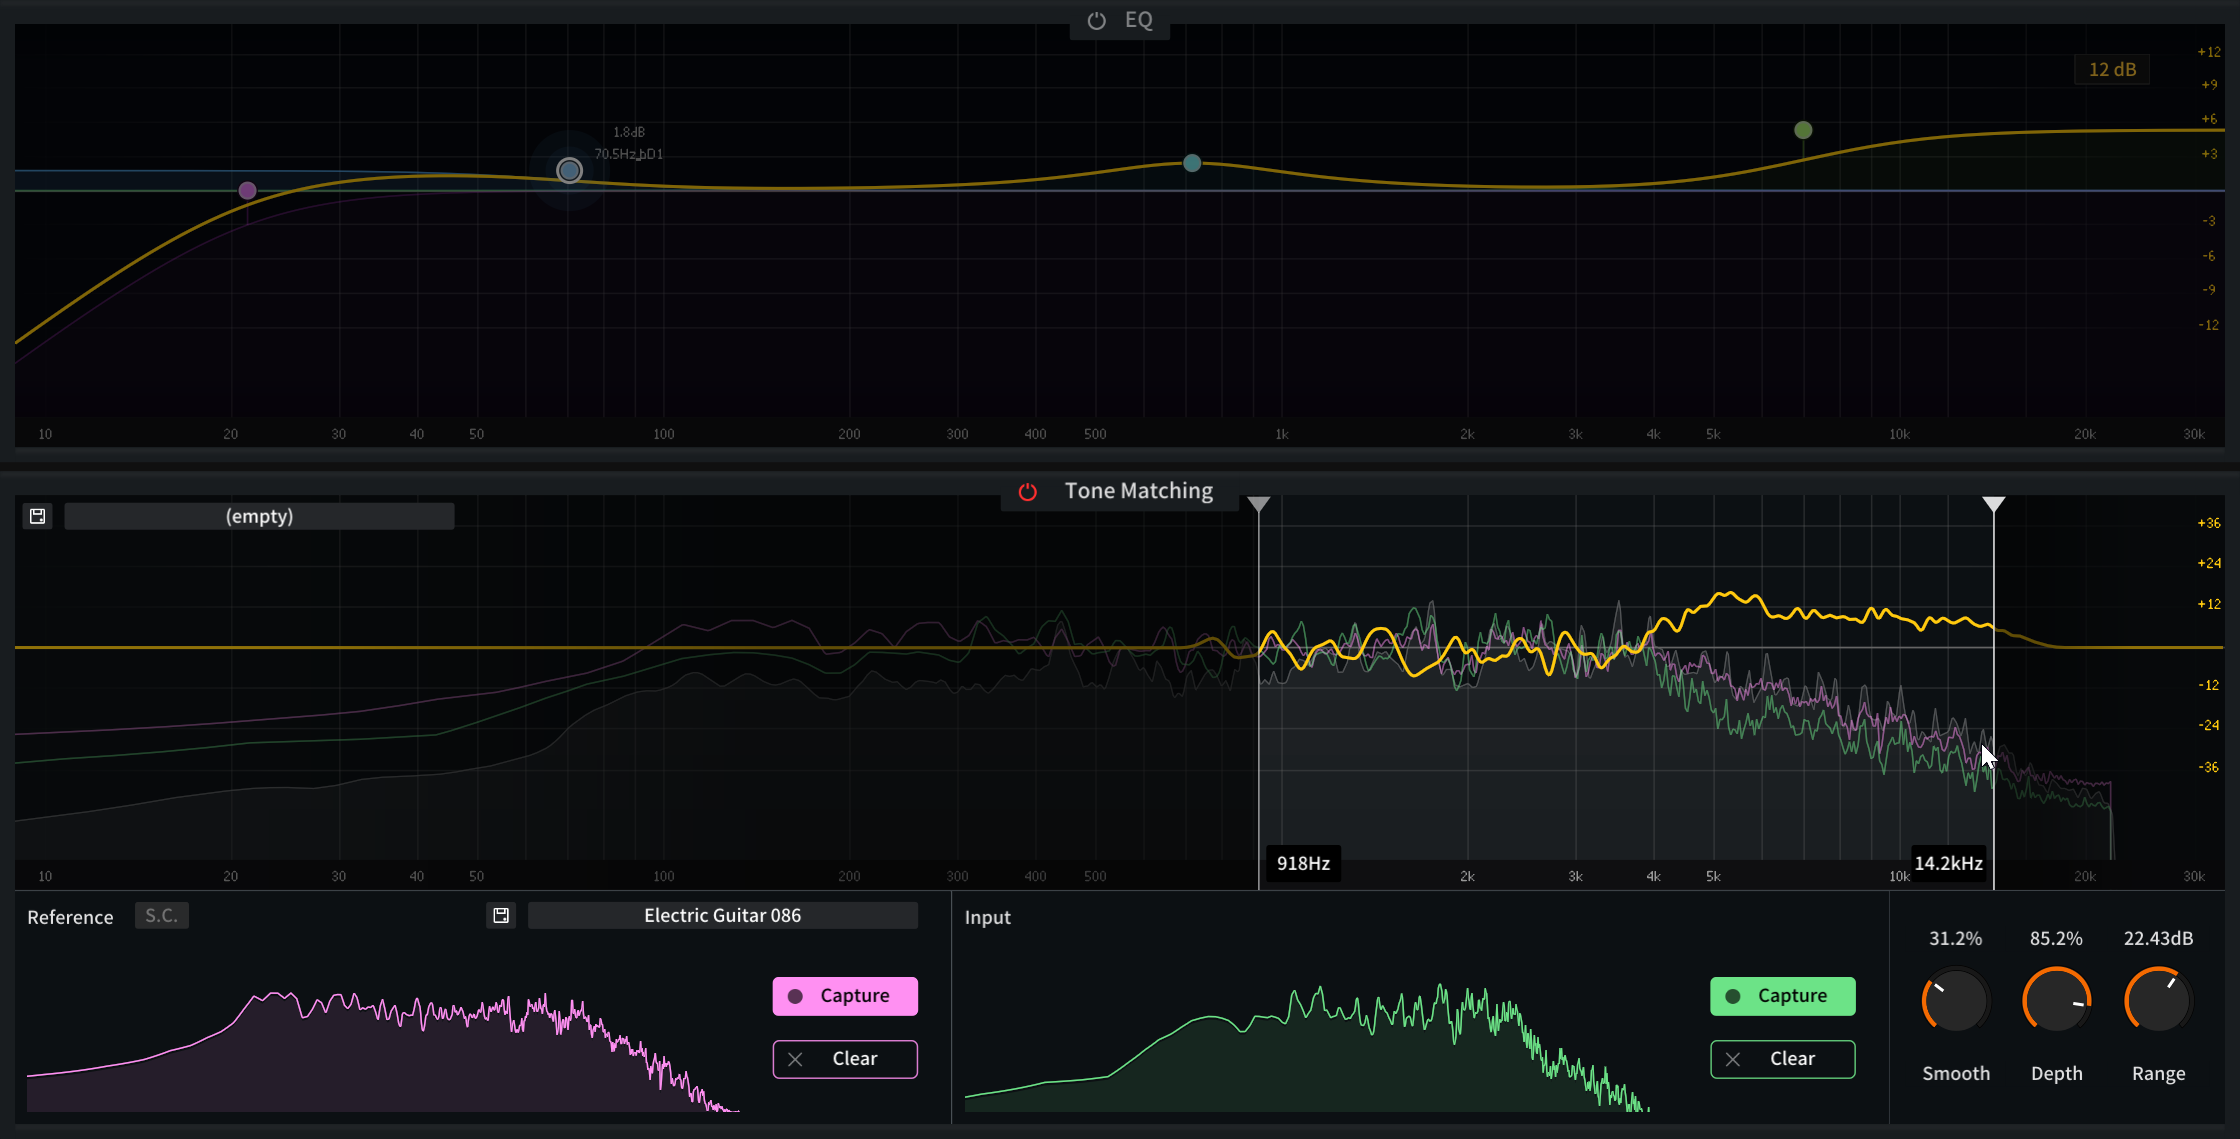Click the pink Reference Capture button
Screen dimensions: 2240x1139
[x=845, y=996]
